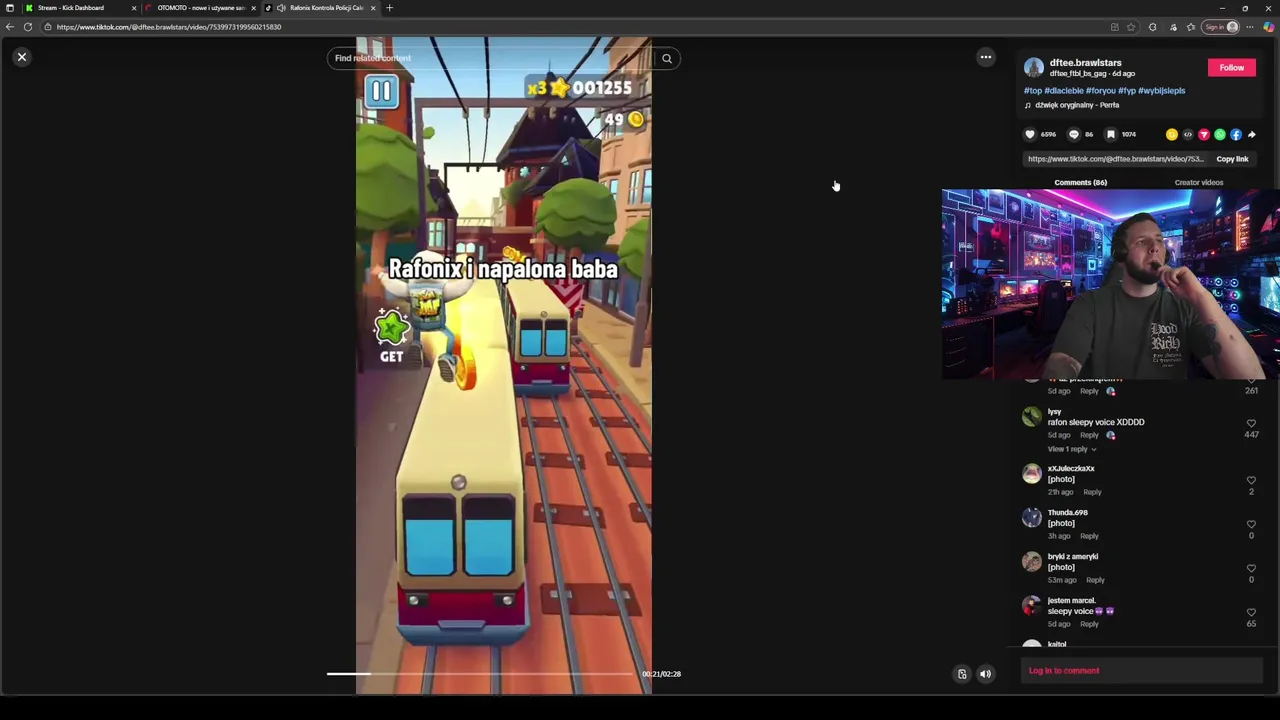Expand View 1 reply under lysy
This screenshot has width=1280, height=720.
1071,449
